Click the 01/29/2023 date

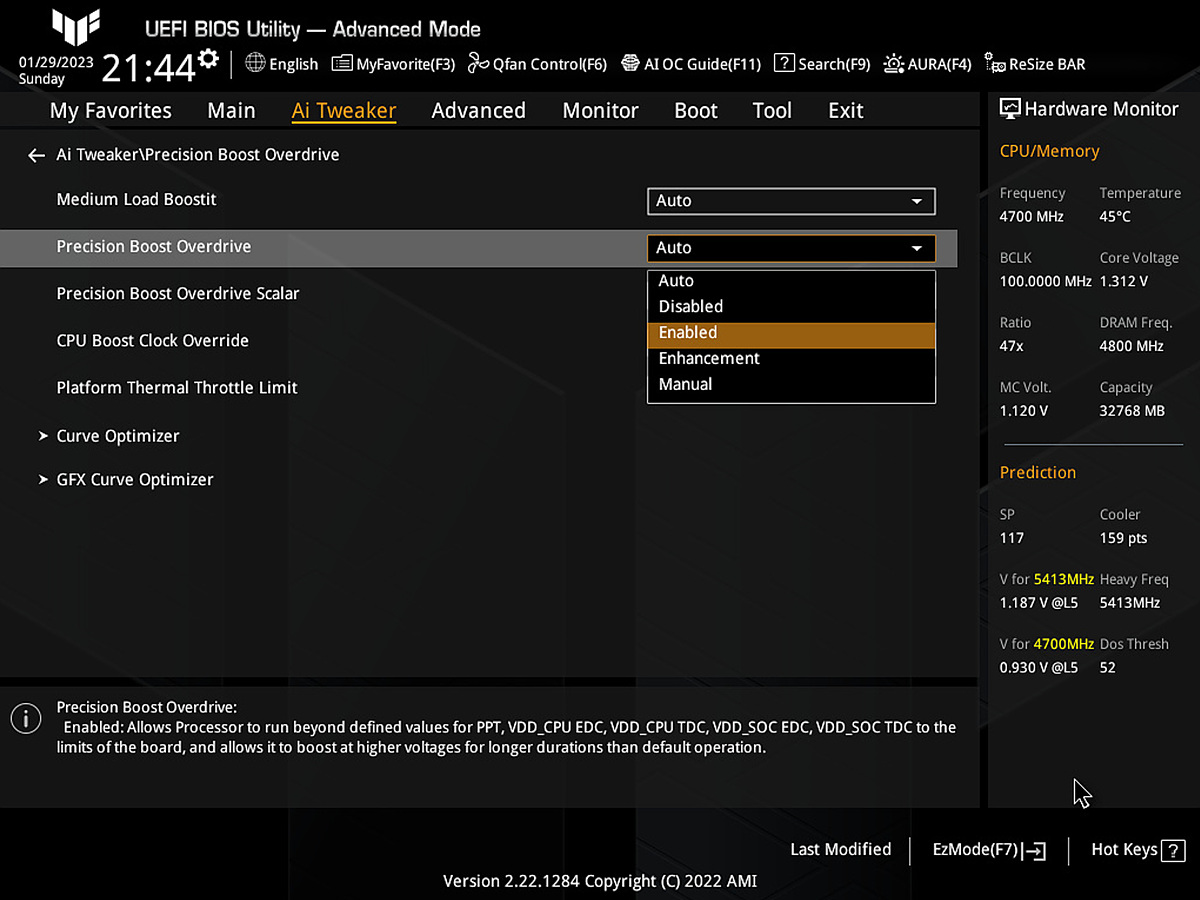point(56,62)
